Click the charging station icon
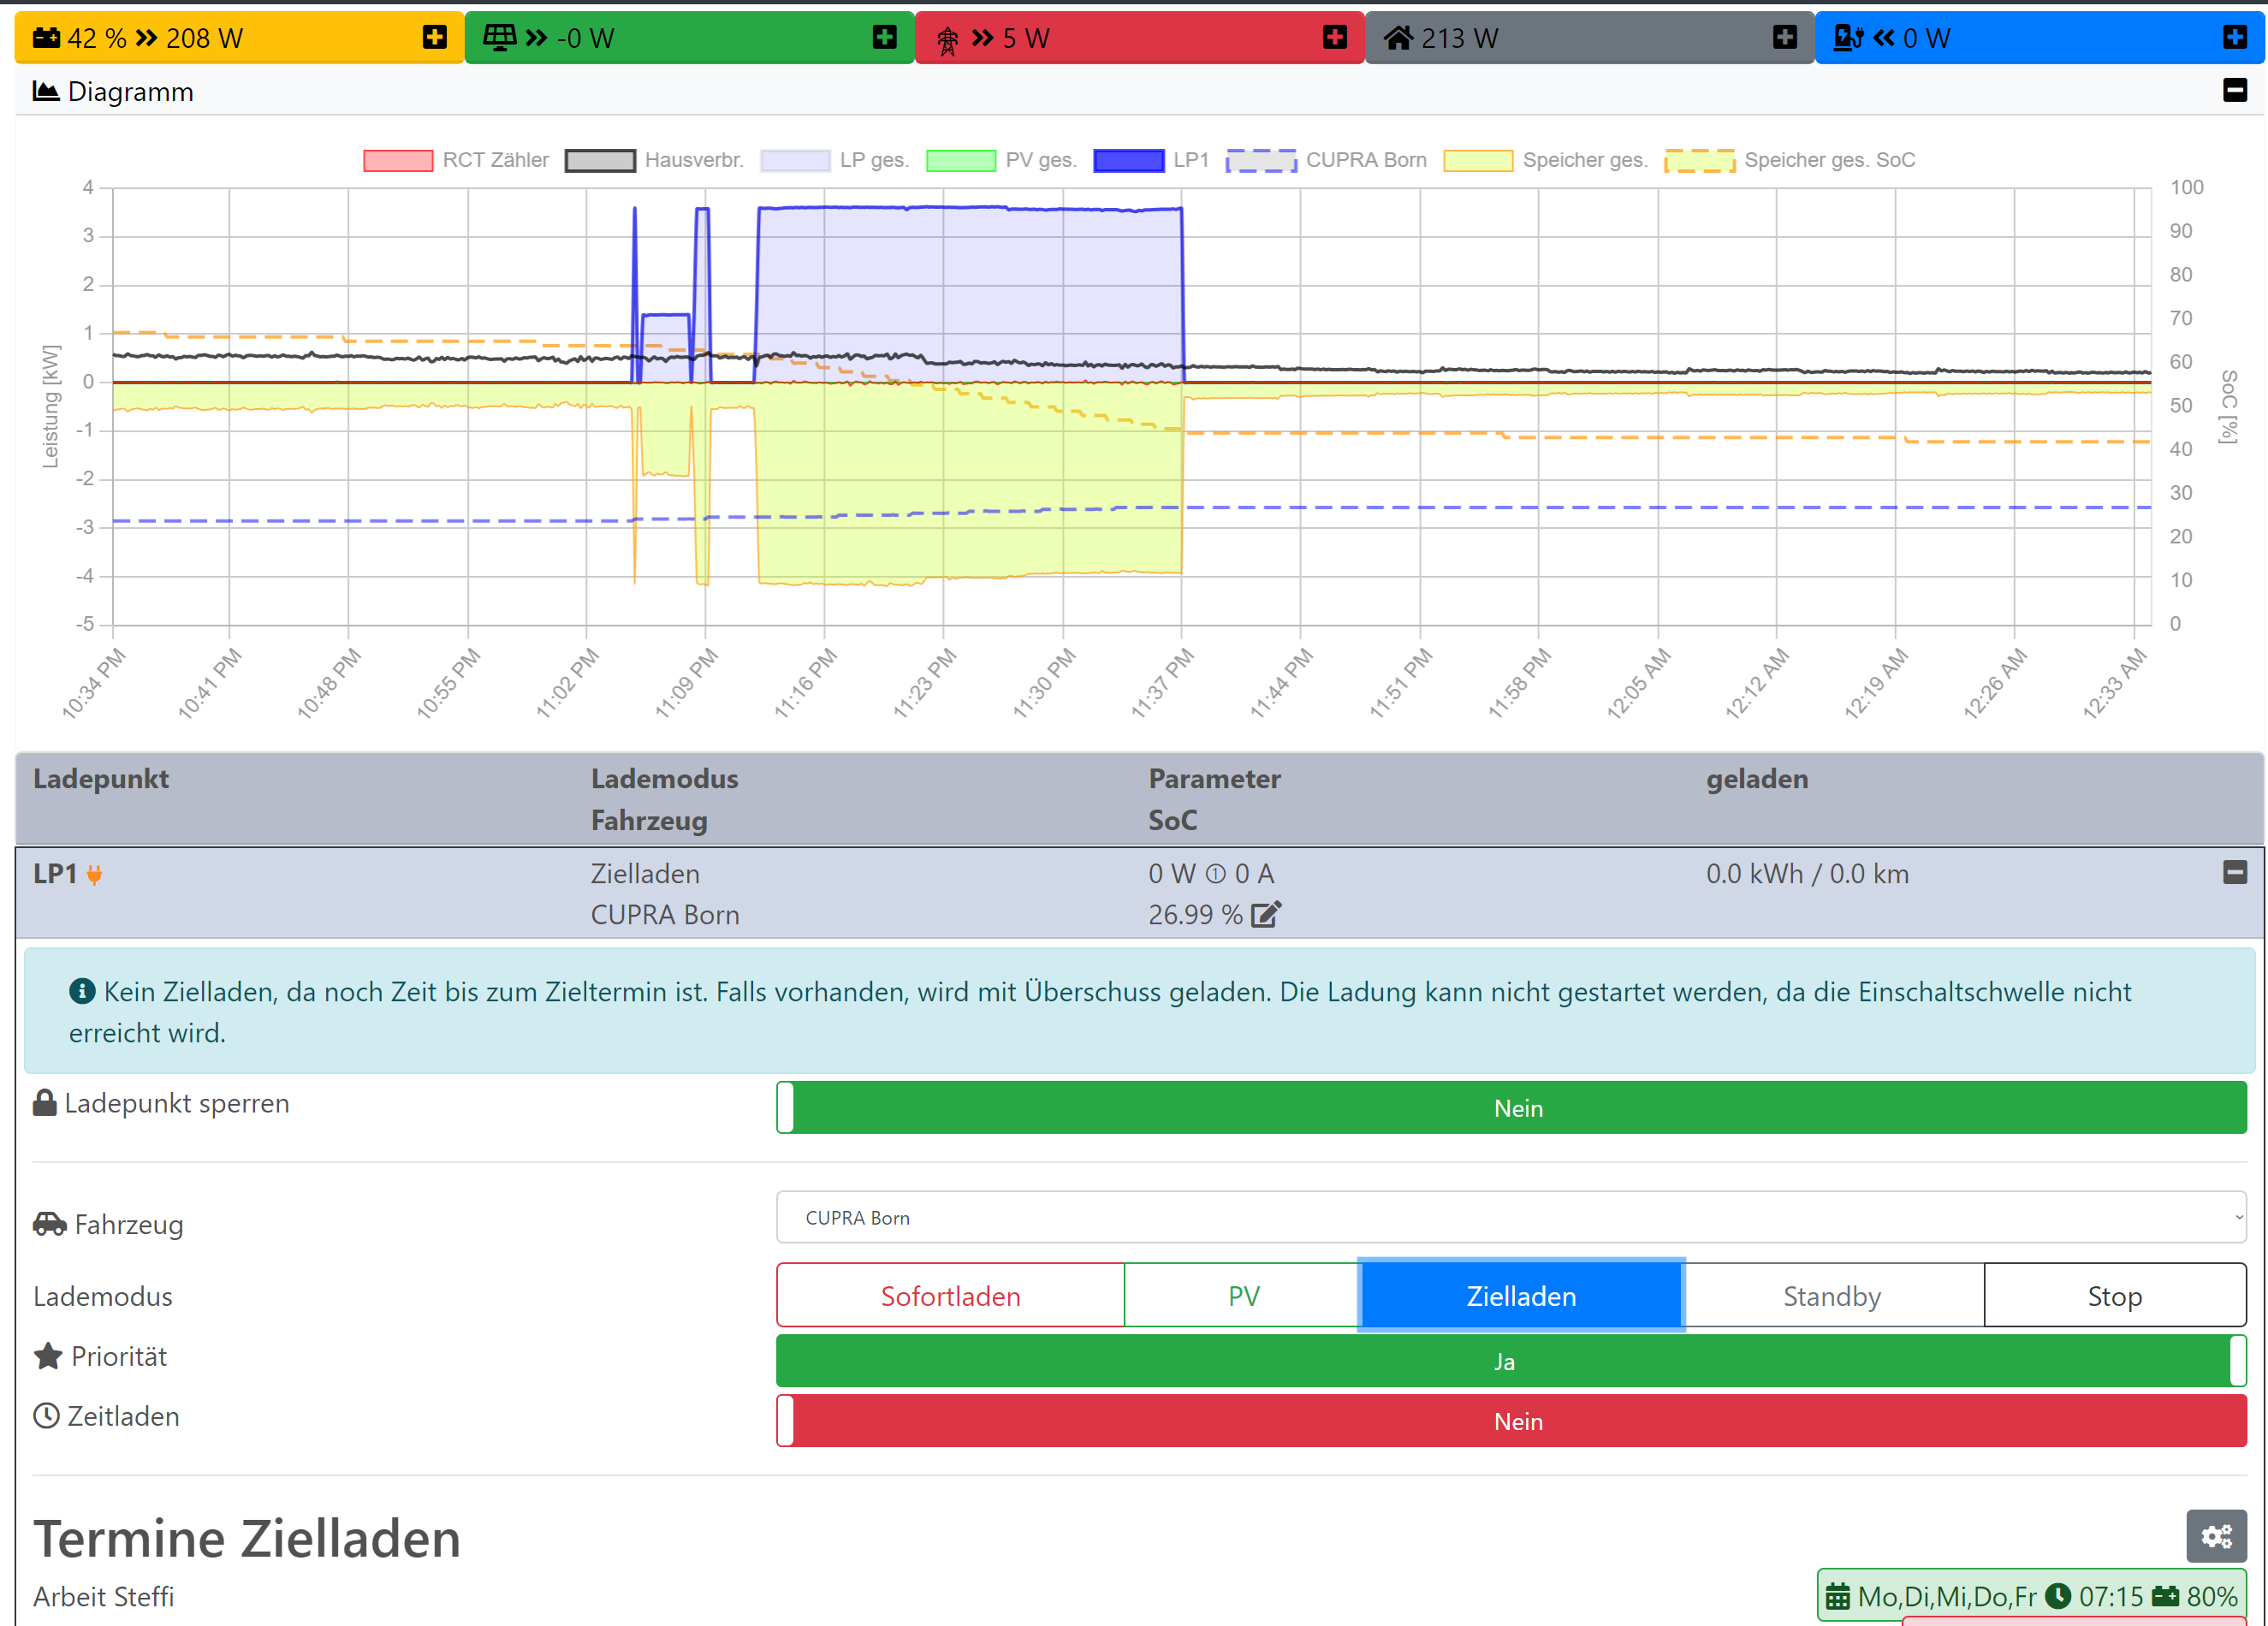Viewport: 2268px width, 1626px height. click(x=1847, y=38)
